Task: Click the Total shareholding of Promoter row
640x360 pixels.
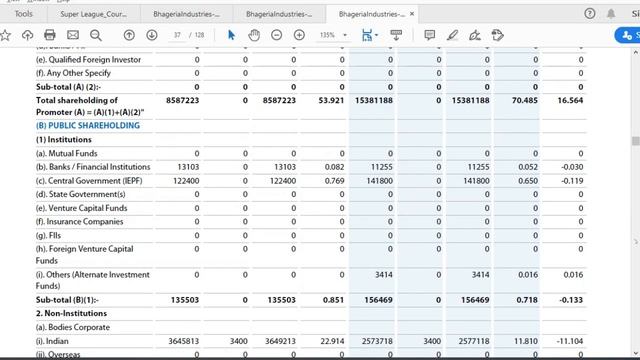Action: (311, 106)
